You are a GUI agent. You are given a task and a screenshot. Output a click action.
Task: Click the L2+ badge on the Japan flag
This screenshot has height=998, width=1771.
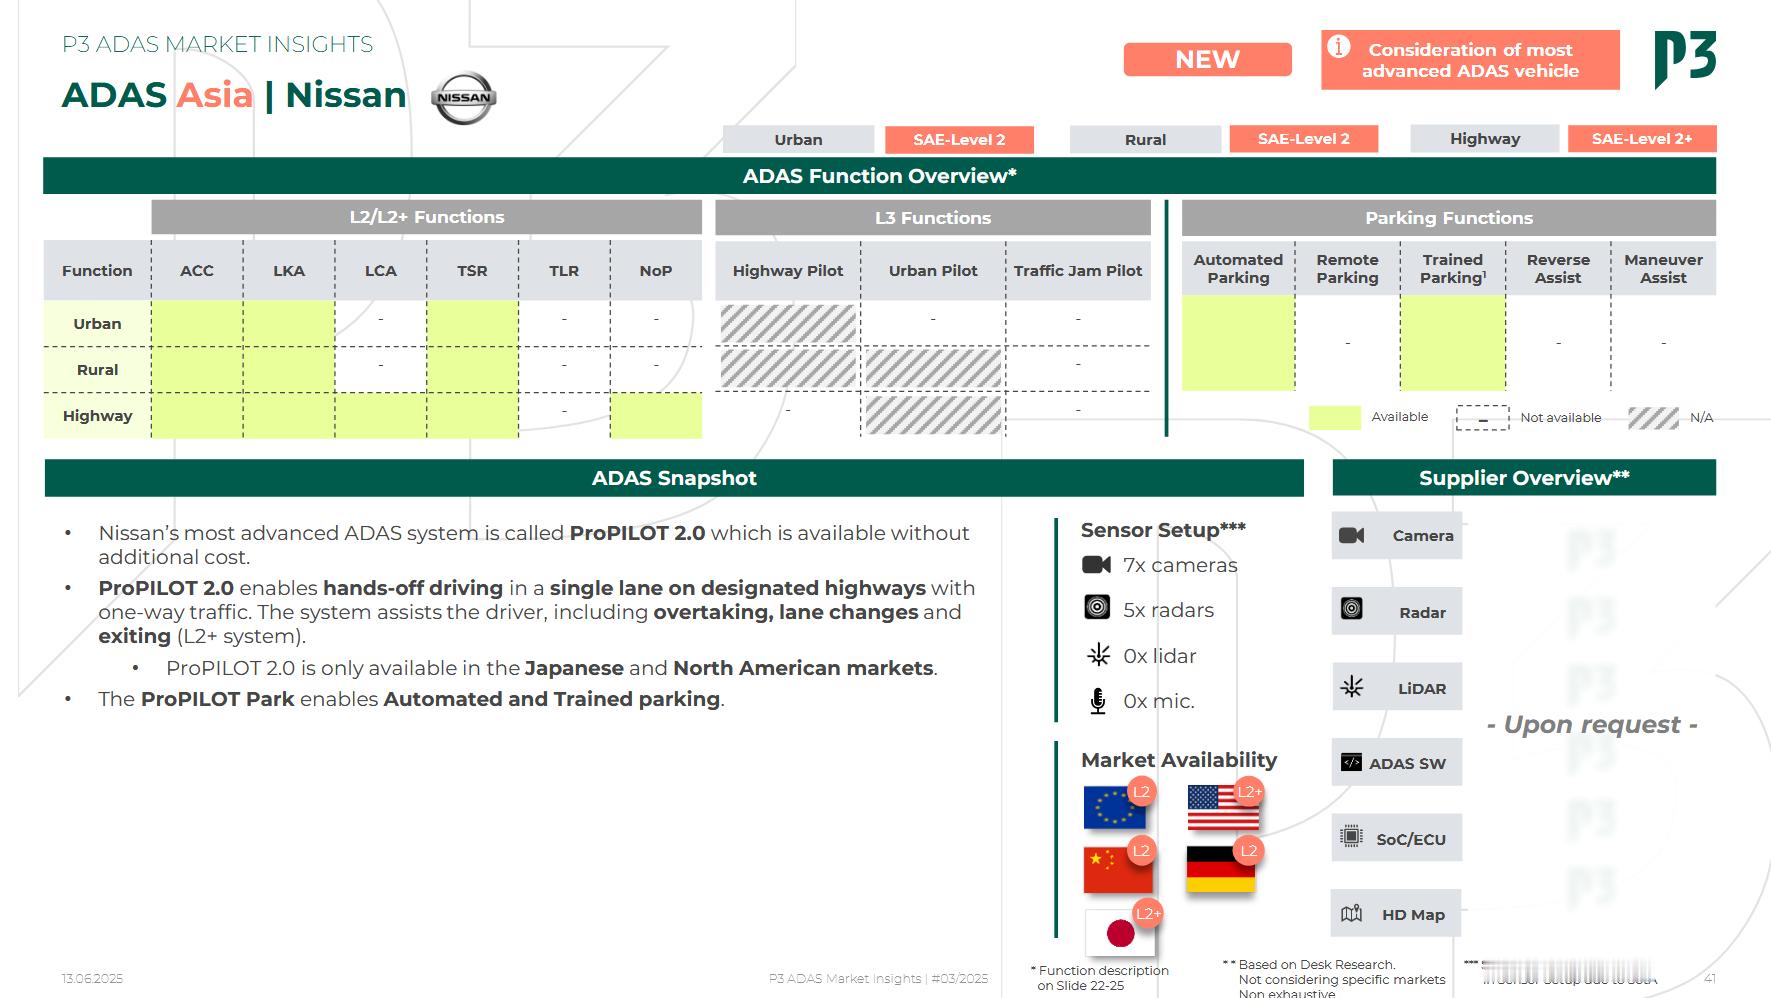click(x=1148, y=913)
